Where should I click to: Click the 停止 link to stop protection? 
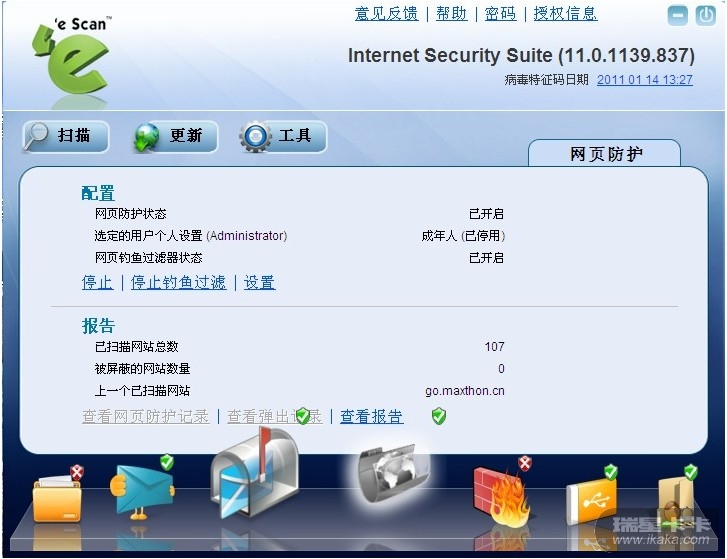(x=97, y=283)
